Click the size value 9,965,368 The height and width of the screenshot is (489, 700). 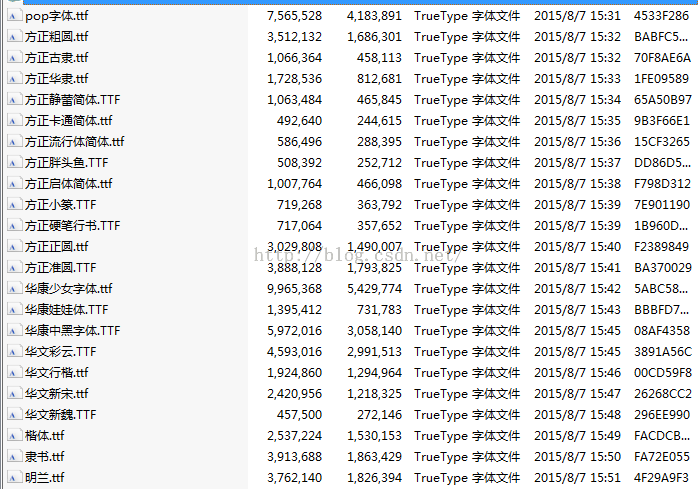295,289
